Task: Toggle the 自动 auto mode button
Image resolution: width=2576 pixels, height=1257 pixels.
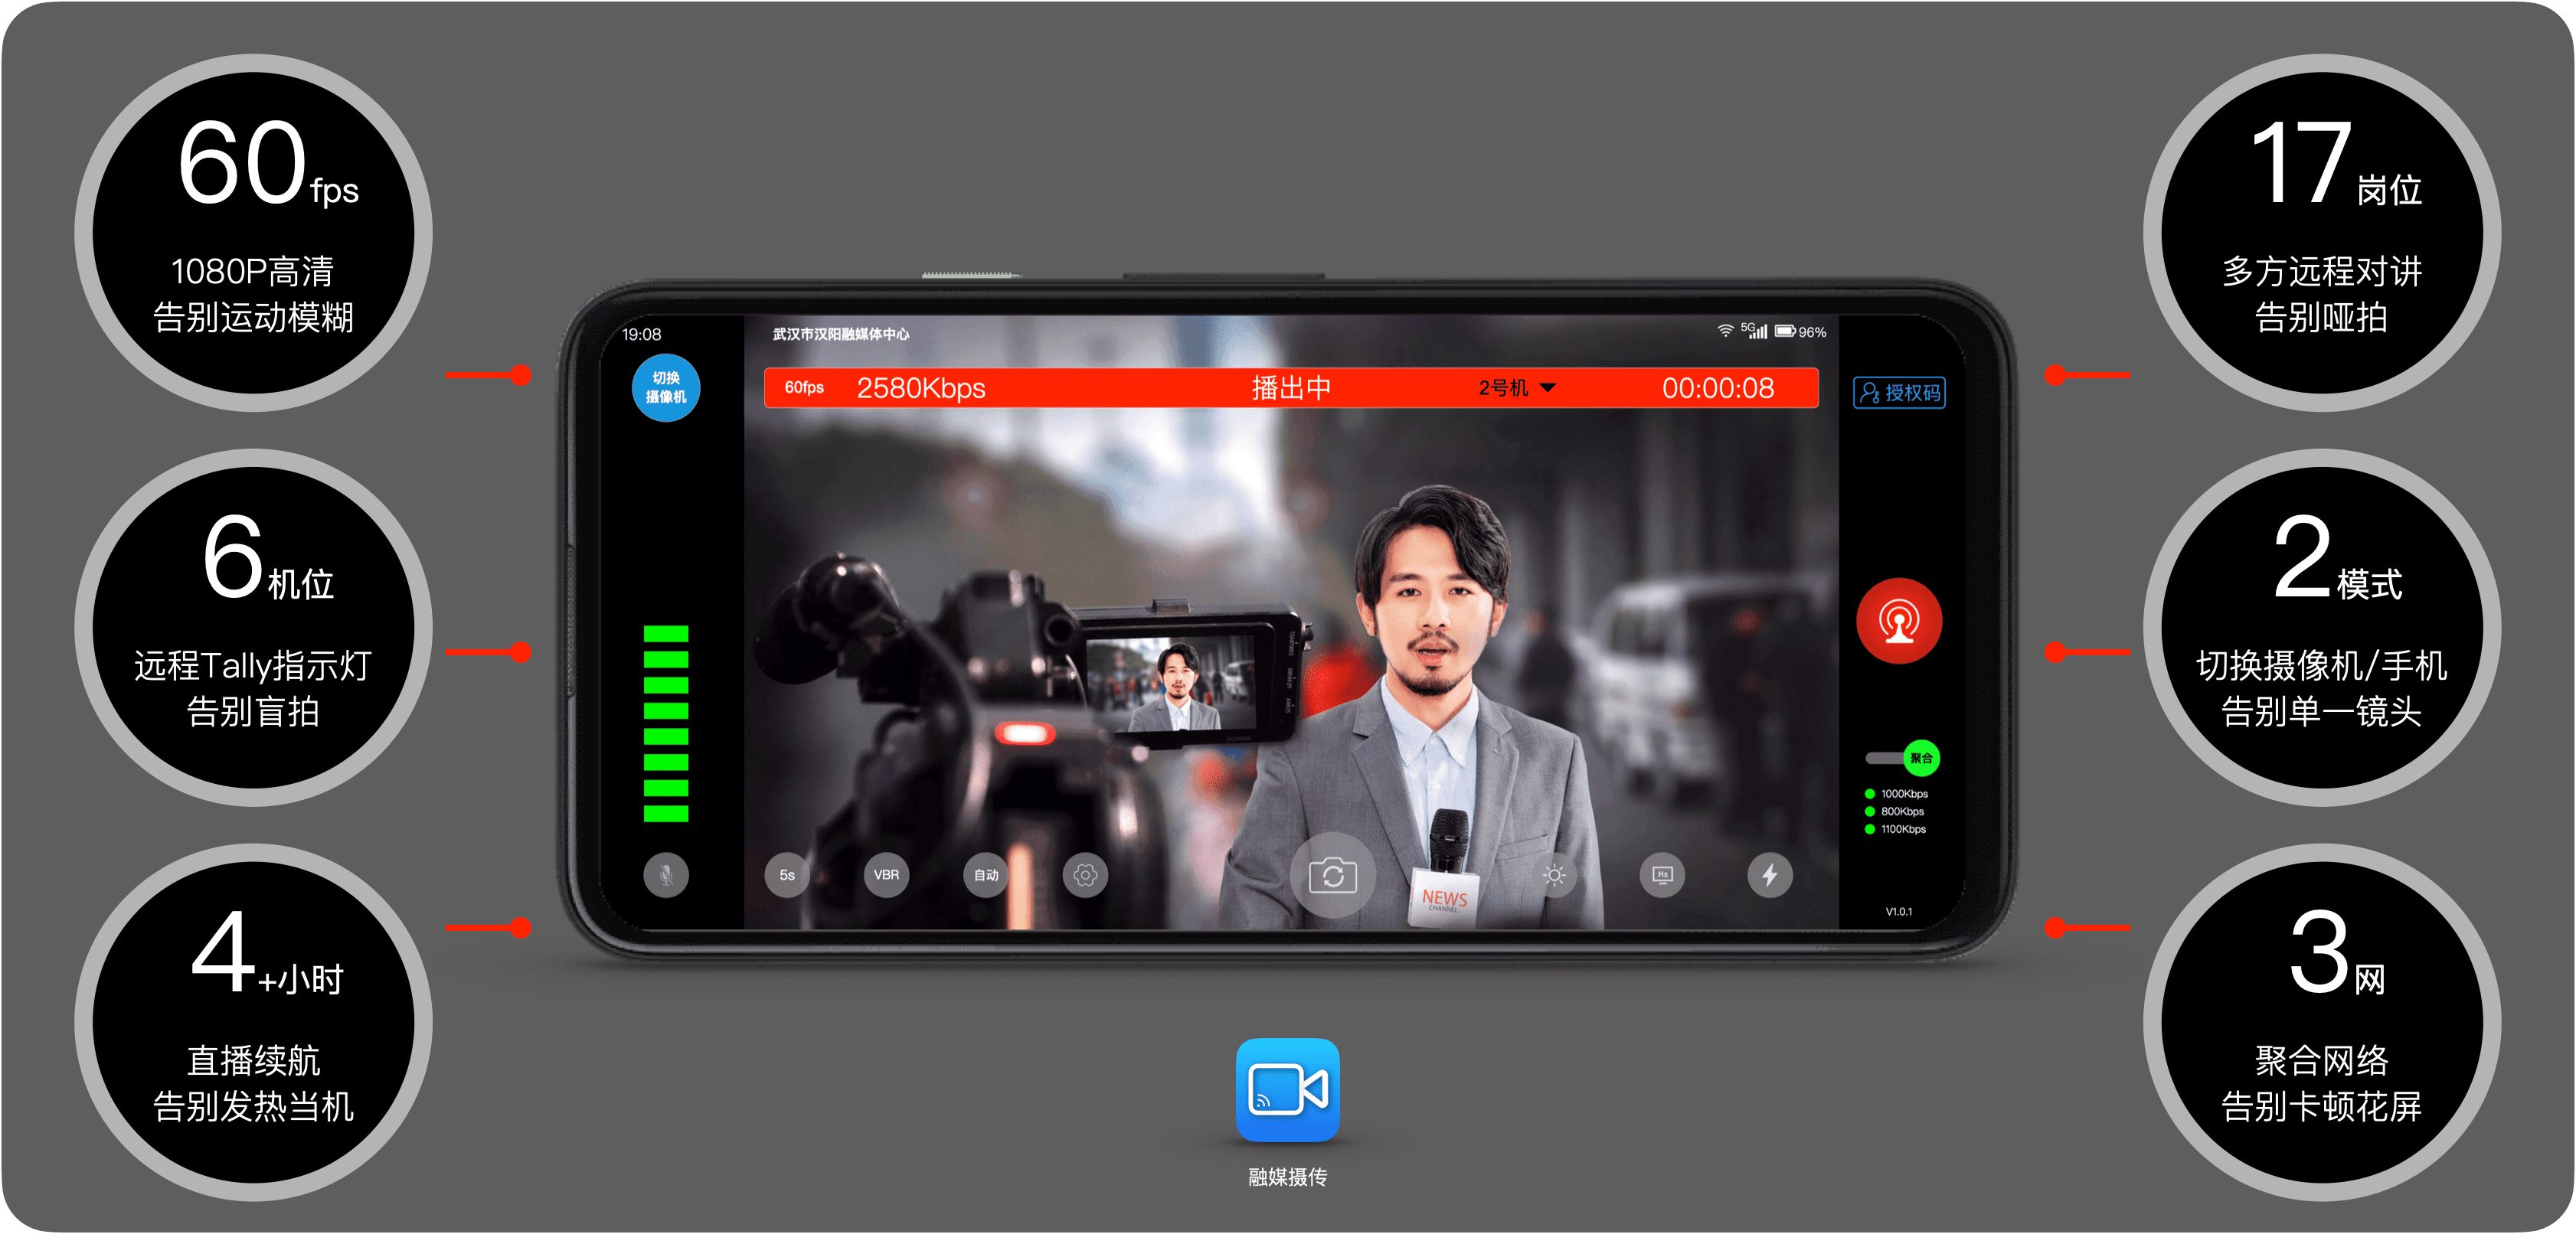Action: coord(986,876)
